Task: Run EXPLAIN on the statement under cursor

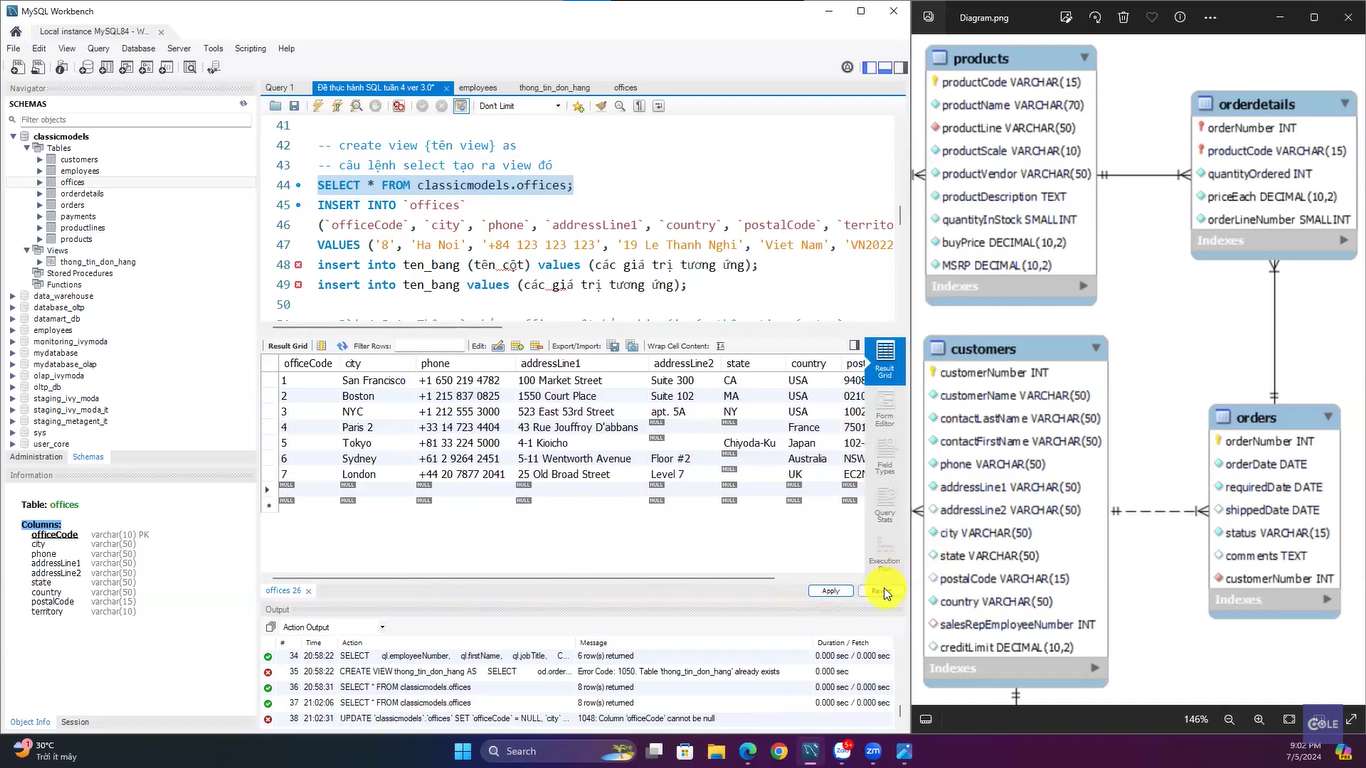Action: [356, 106]
